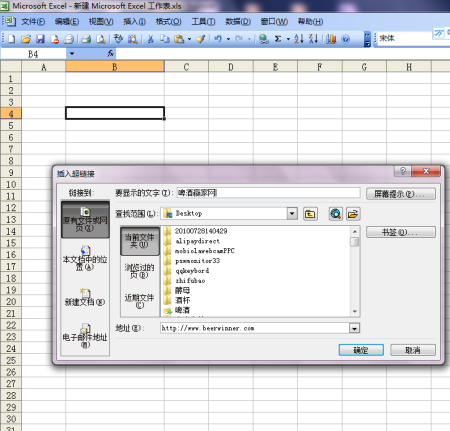Viewport: 450px width, 431px height.
Task: Click the Print Preview toolbar icon
Action: pyautogui.click(x=101, y=39)
